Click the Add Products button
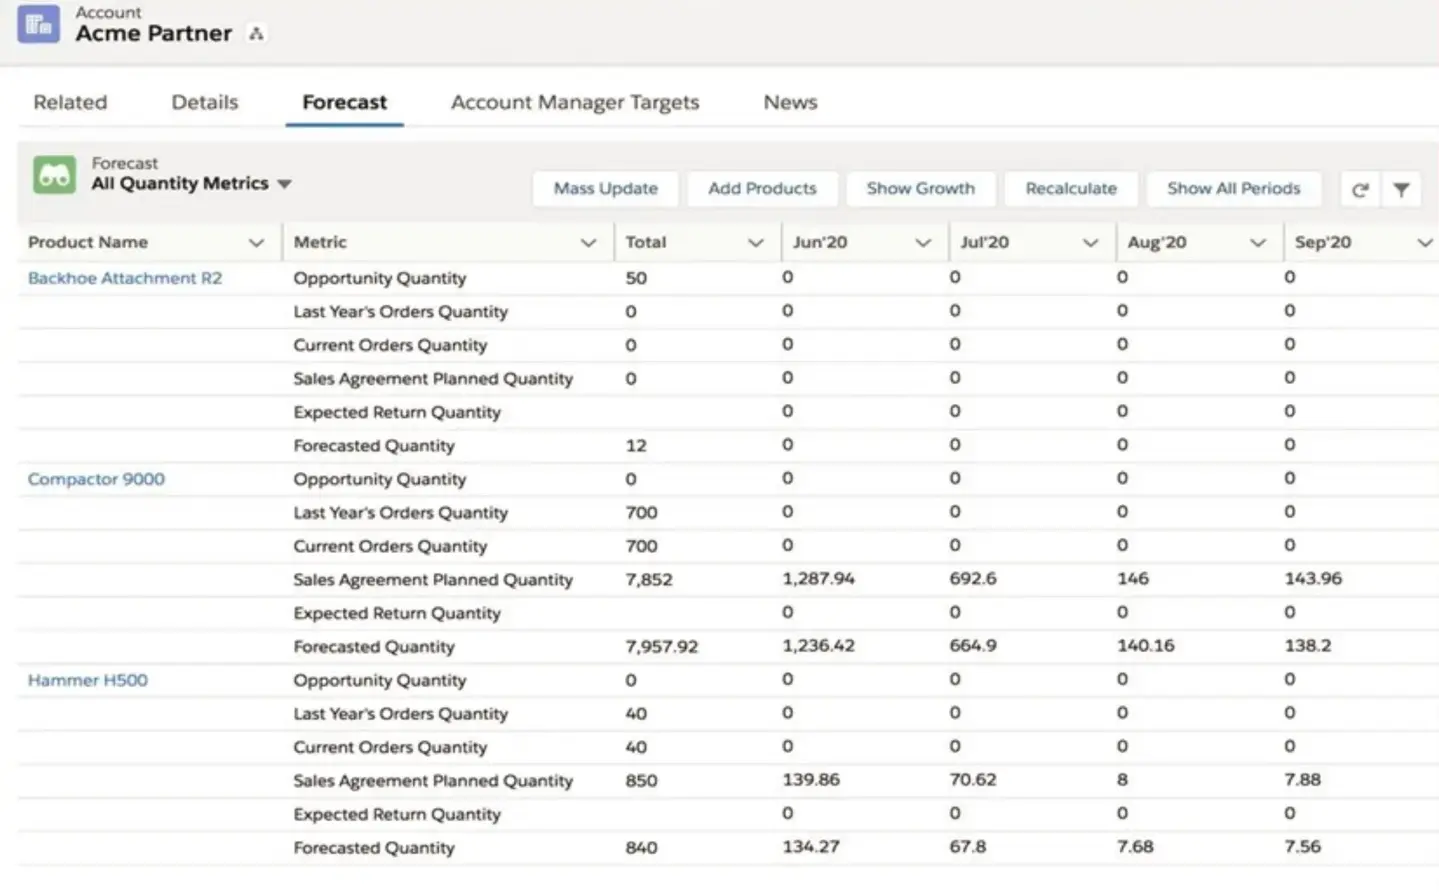 (762, 189)
